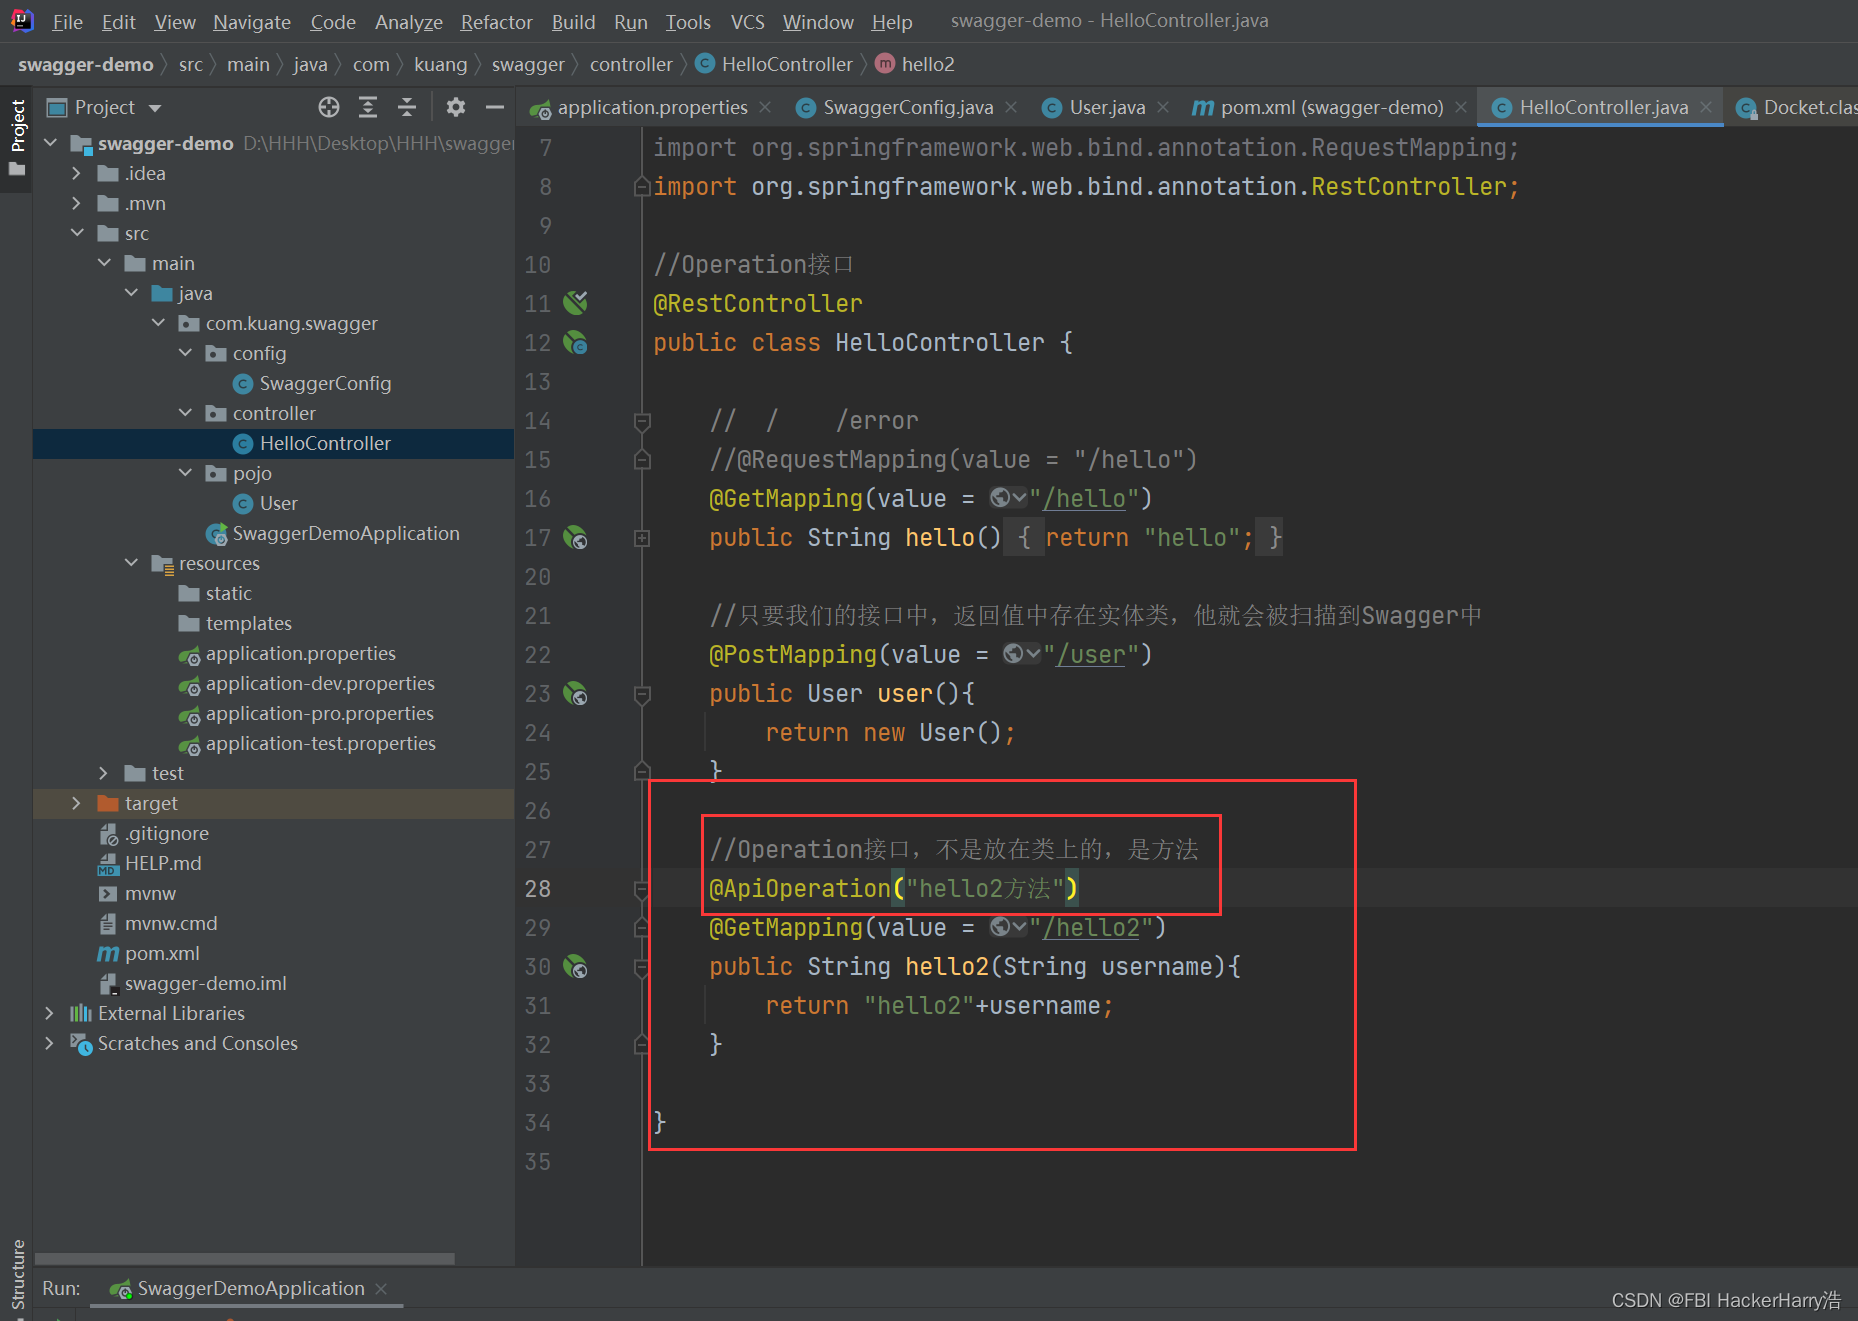The height and width of the screenshot is (1321, 1858).
Task: Open the Tools menu
Action: [688, 22]
